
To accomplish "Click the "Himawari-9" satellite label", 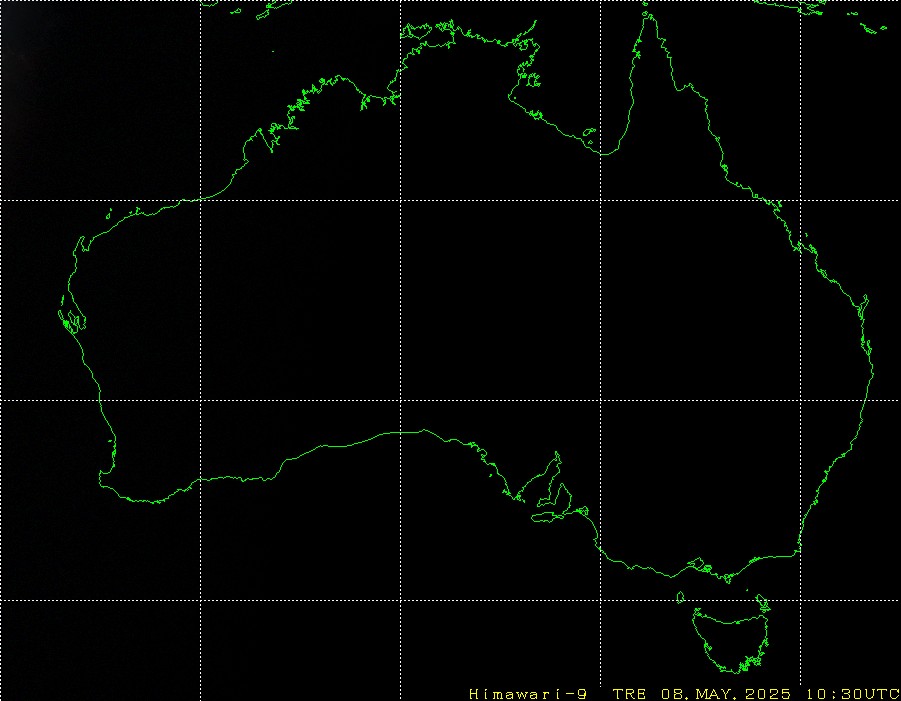I will point(527,694).
